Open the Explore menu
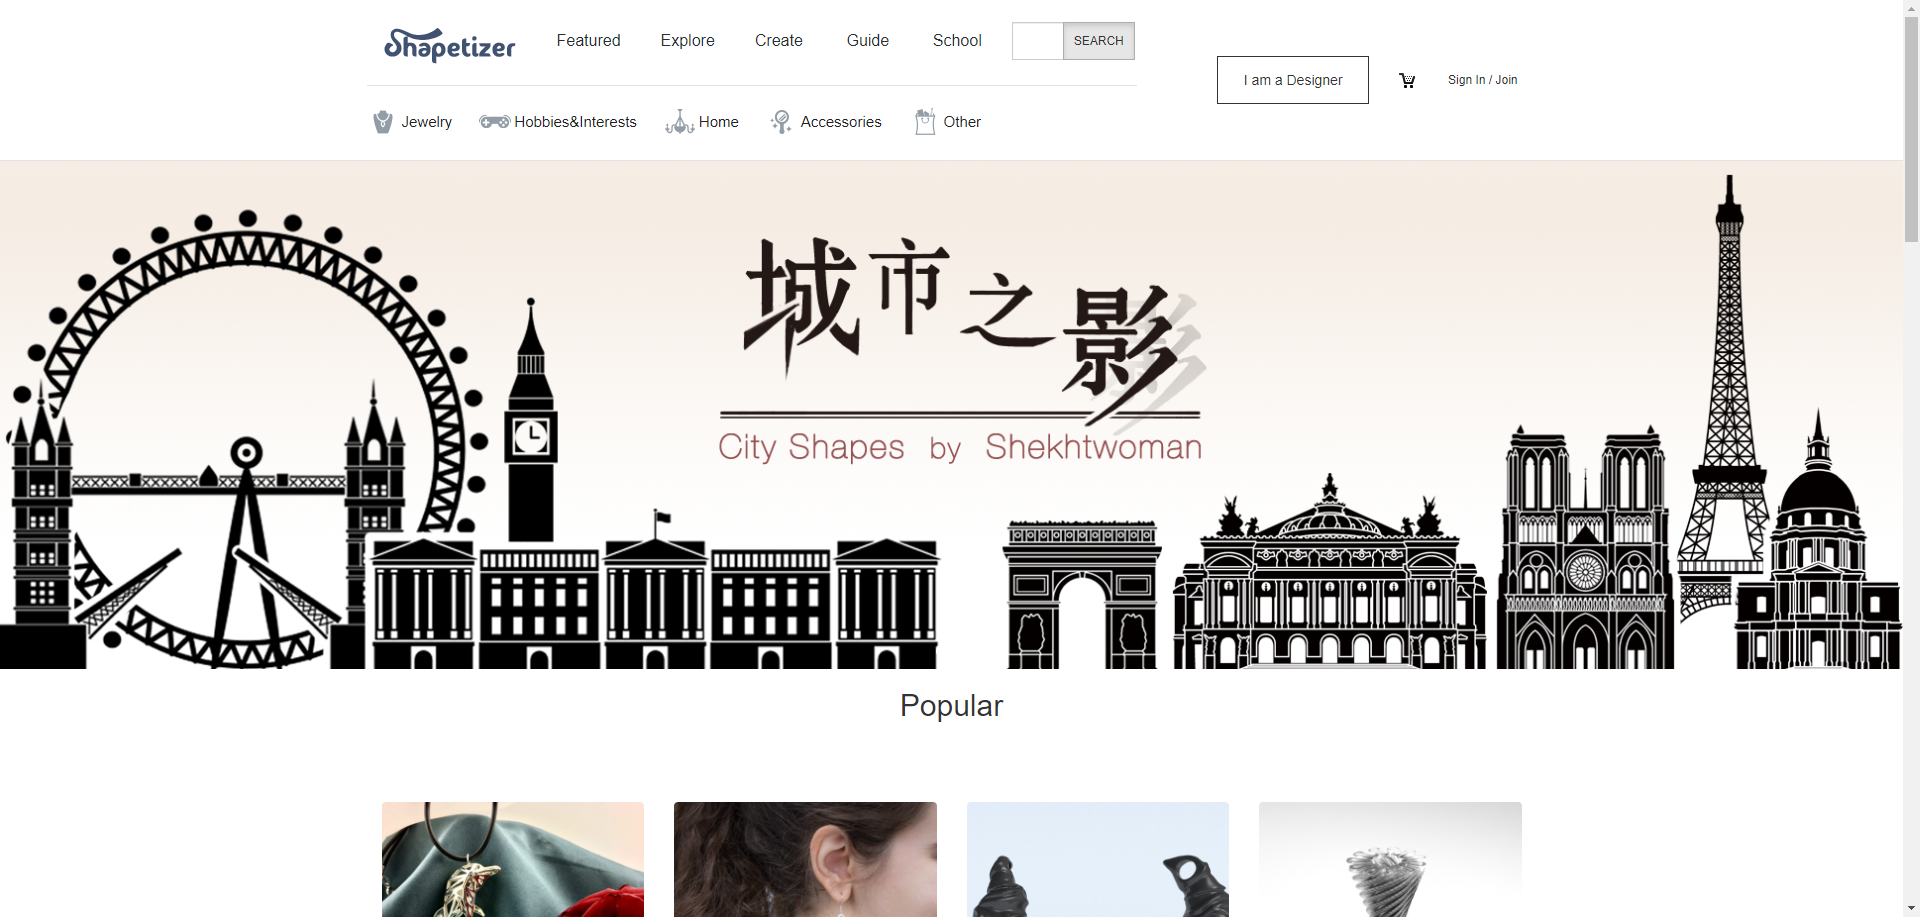Image resolution: width=1920 pixels, height=917 pixels. [x=687, y=40]
